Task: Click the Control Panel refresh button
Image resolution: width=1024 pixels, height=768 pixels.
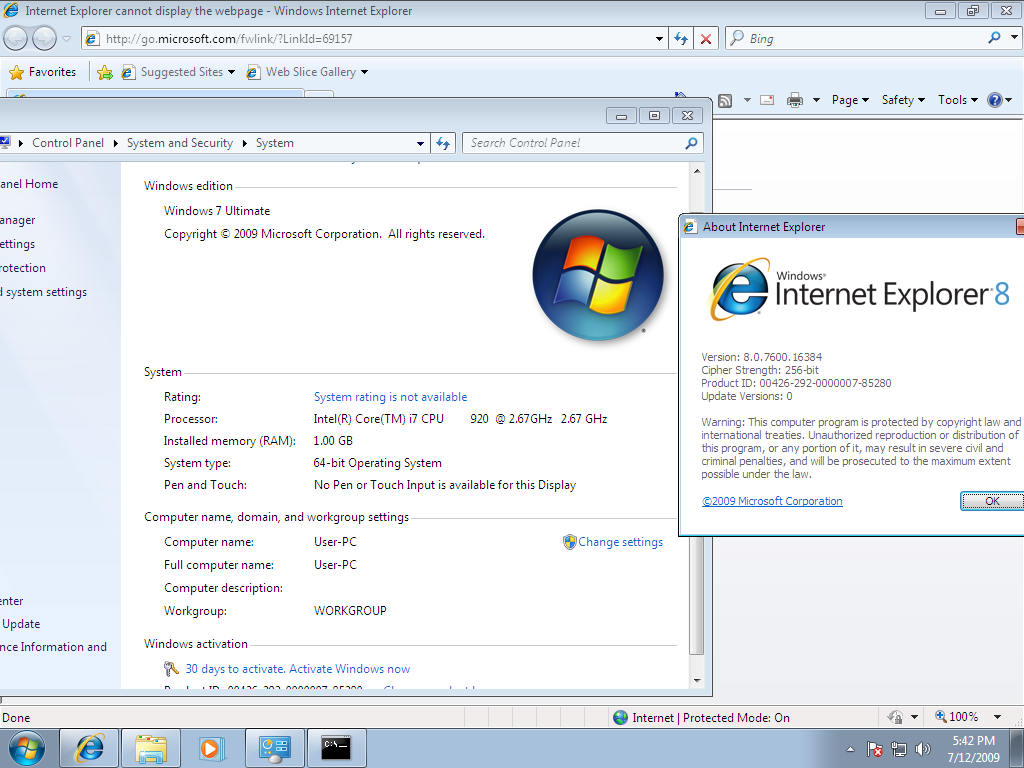Action: (443, 144)
